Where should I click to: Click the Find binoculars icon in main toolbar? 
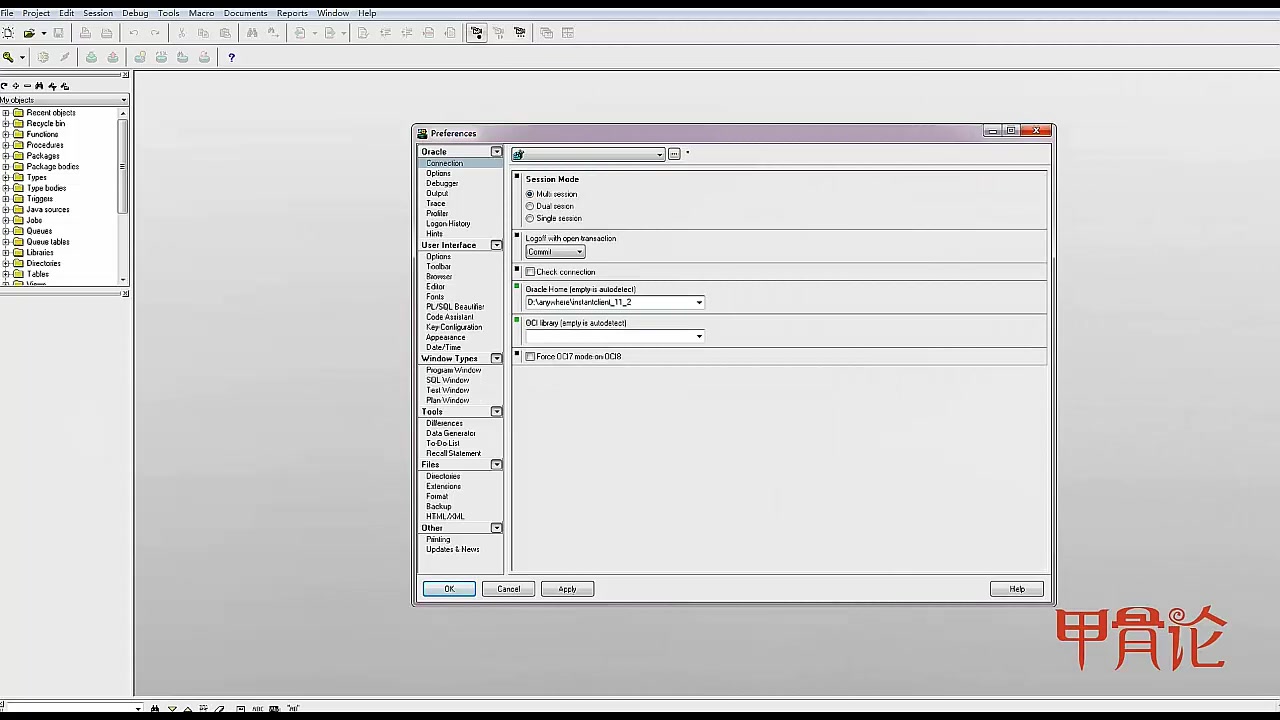[252, 33]
